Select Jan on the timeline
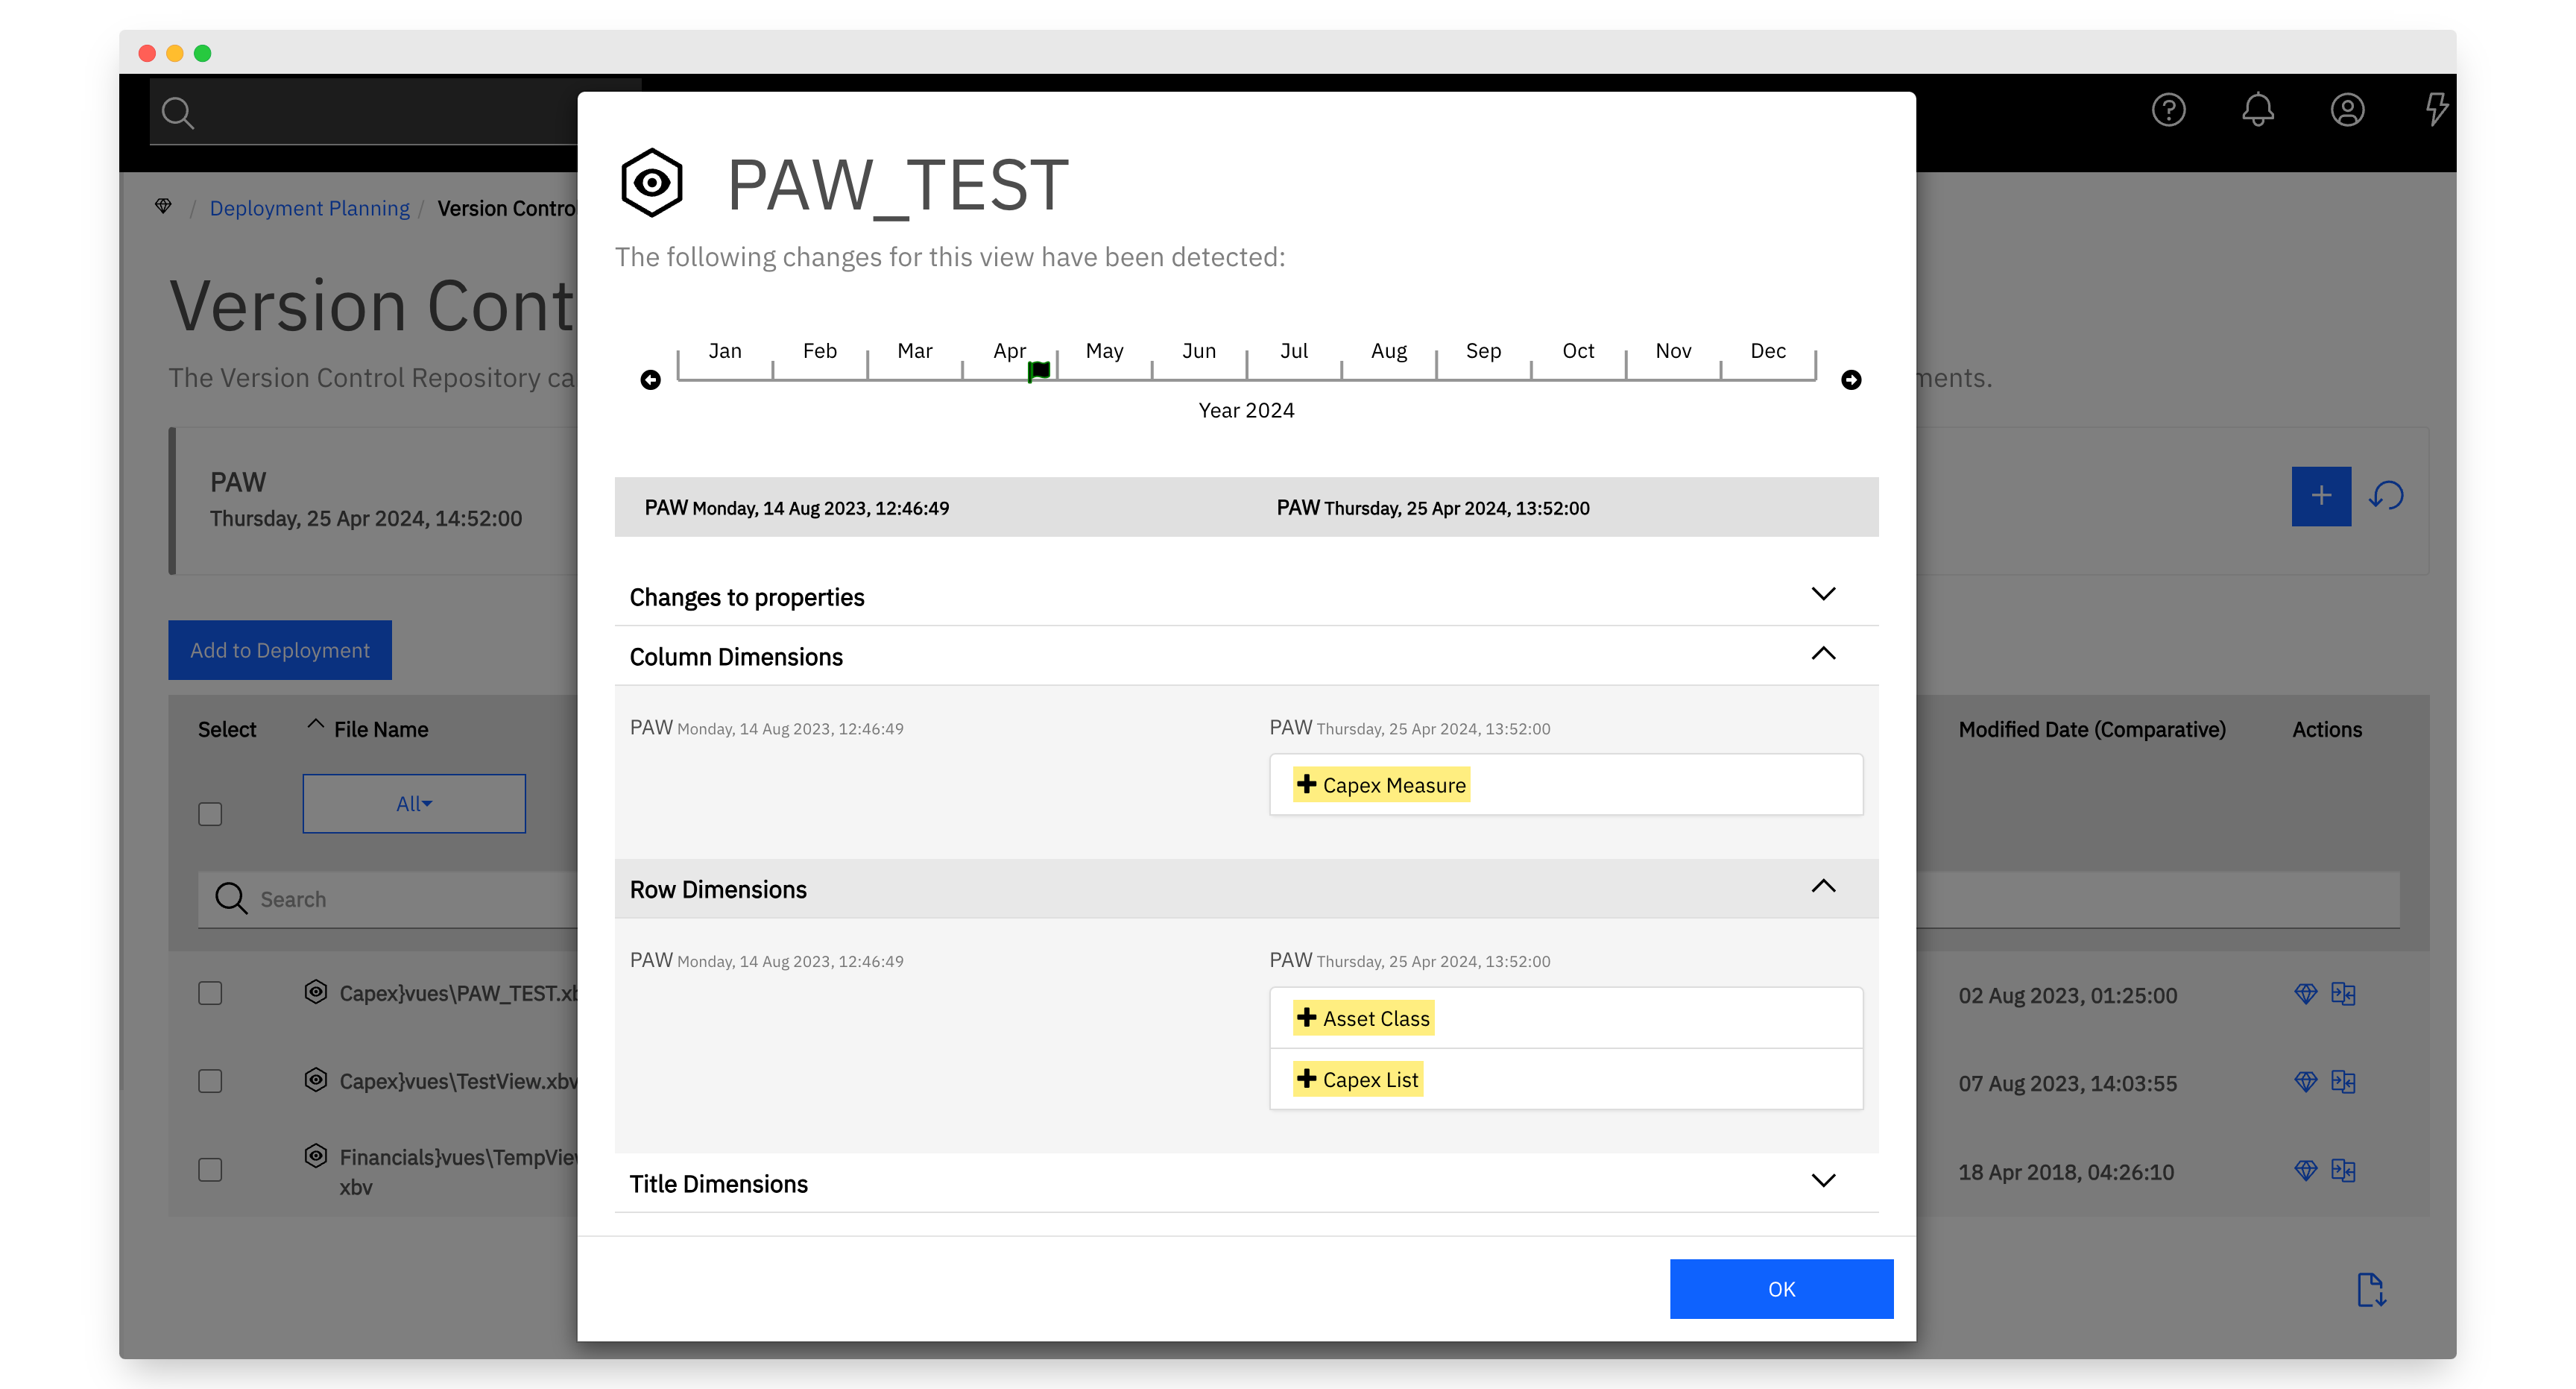This screenshot has height=1389, width=2576. (x=725, y=351)
